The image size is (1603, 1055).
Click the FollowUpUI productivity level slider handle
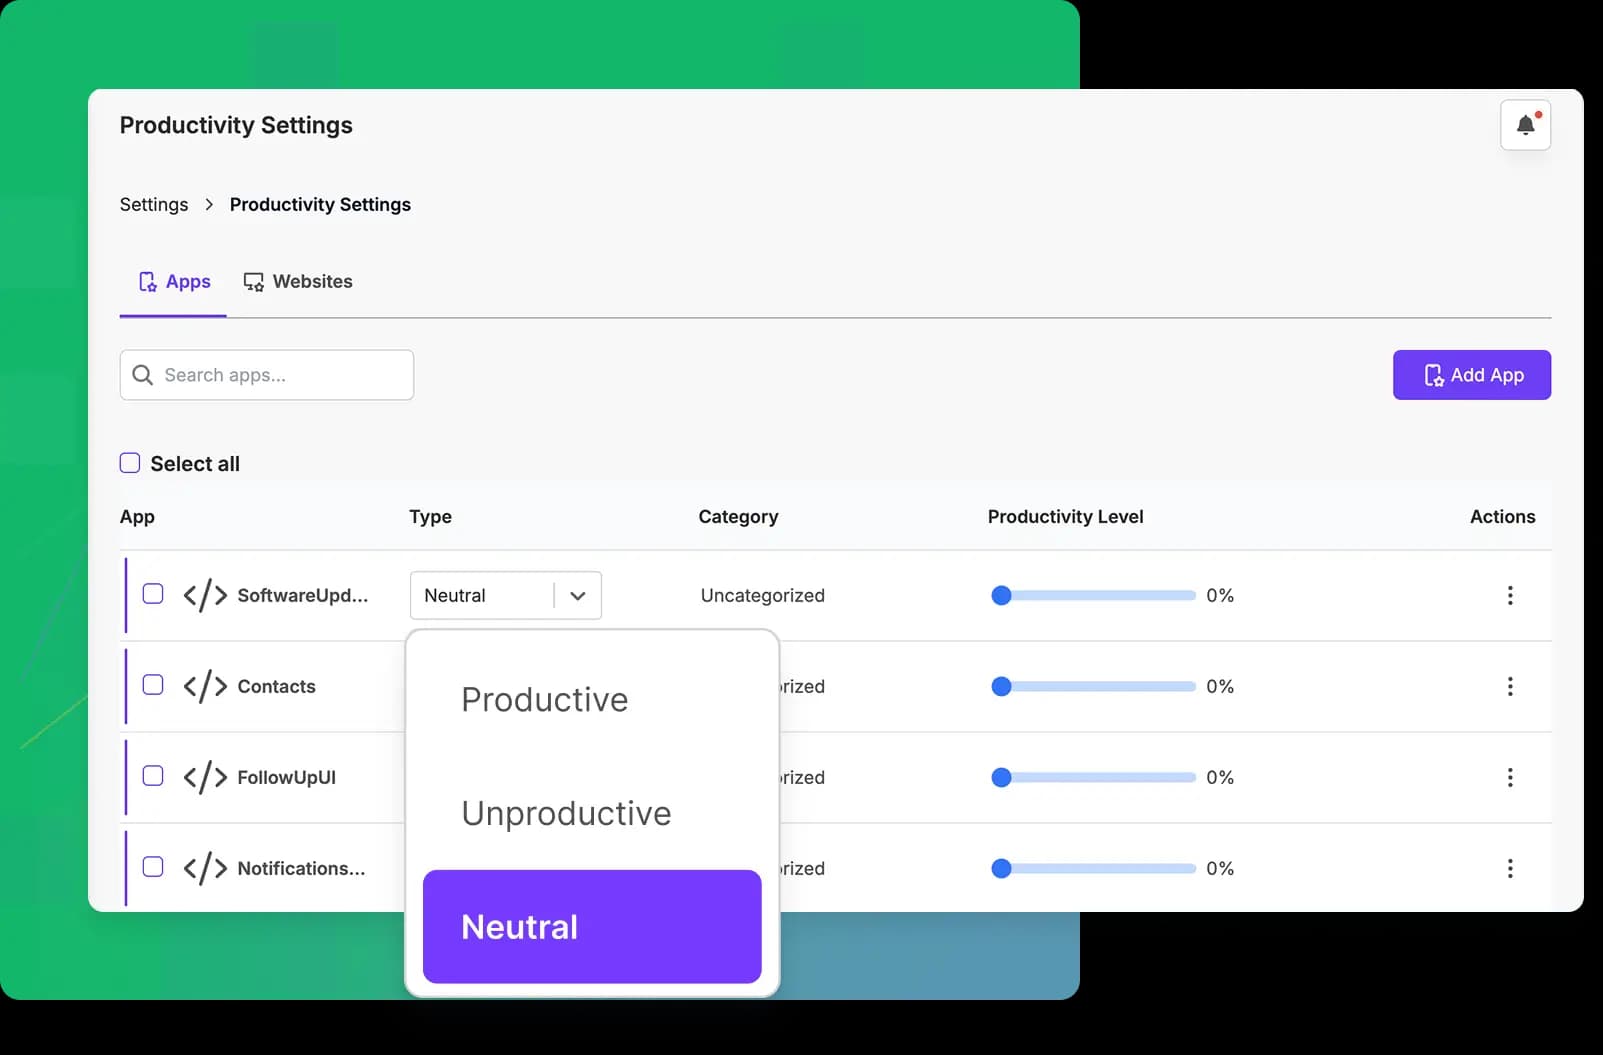(1001, 778)
